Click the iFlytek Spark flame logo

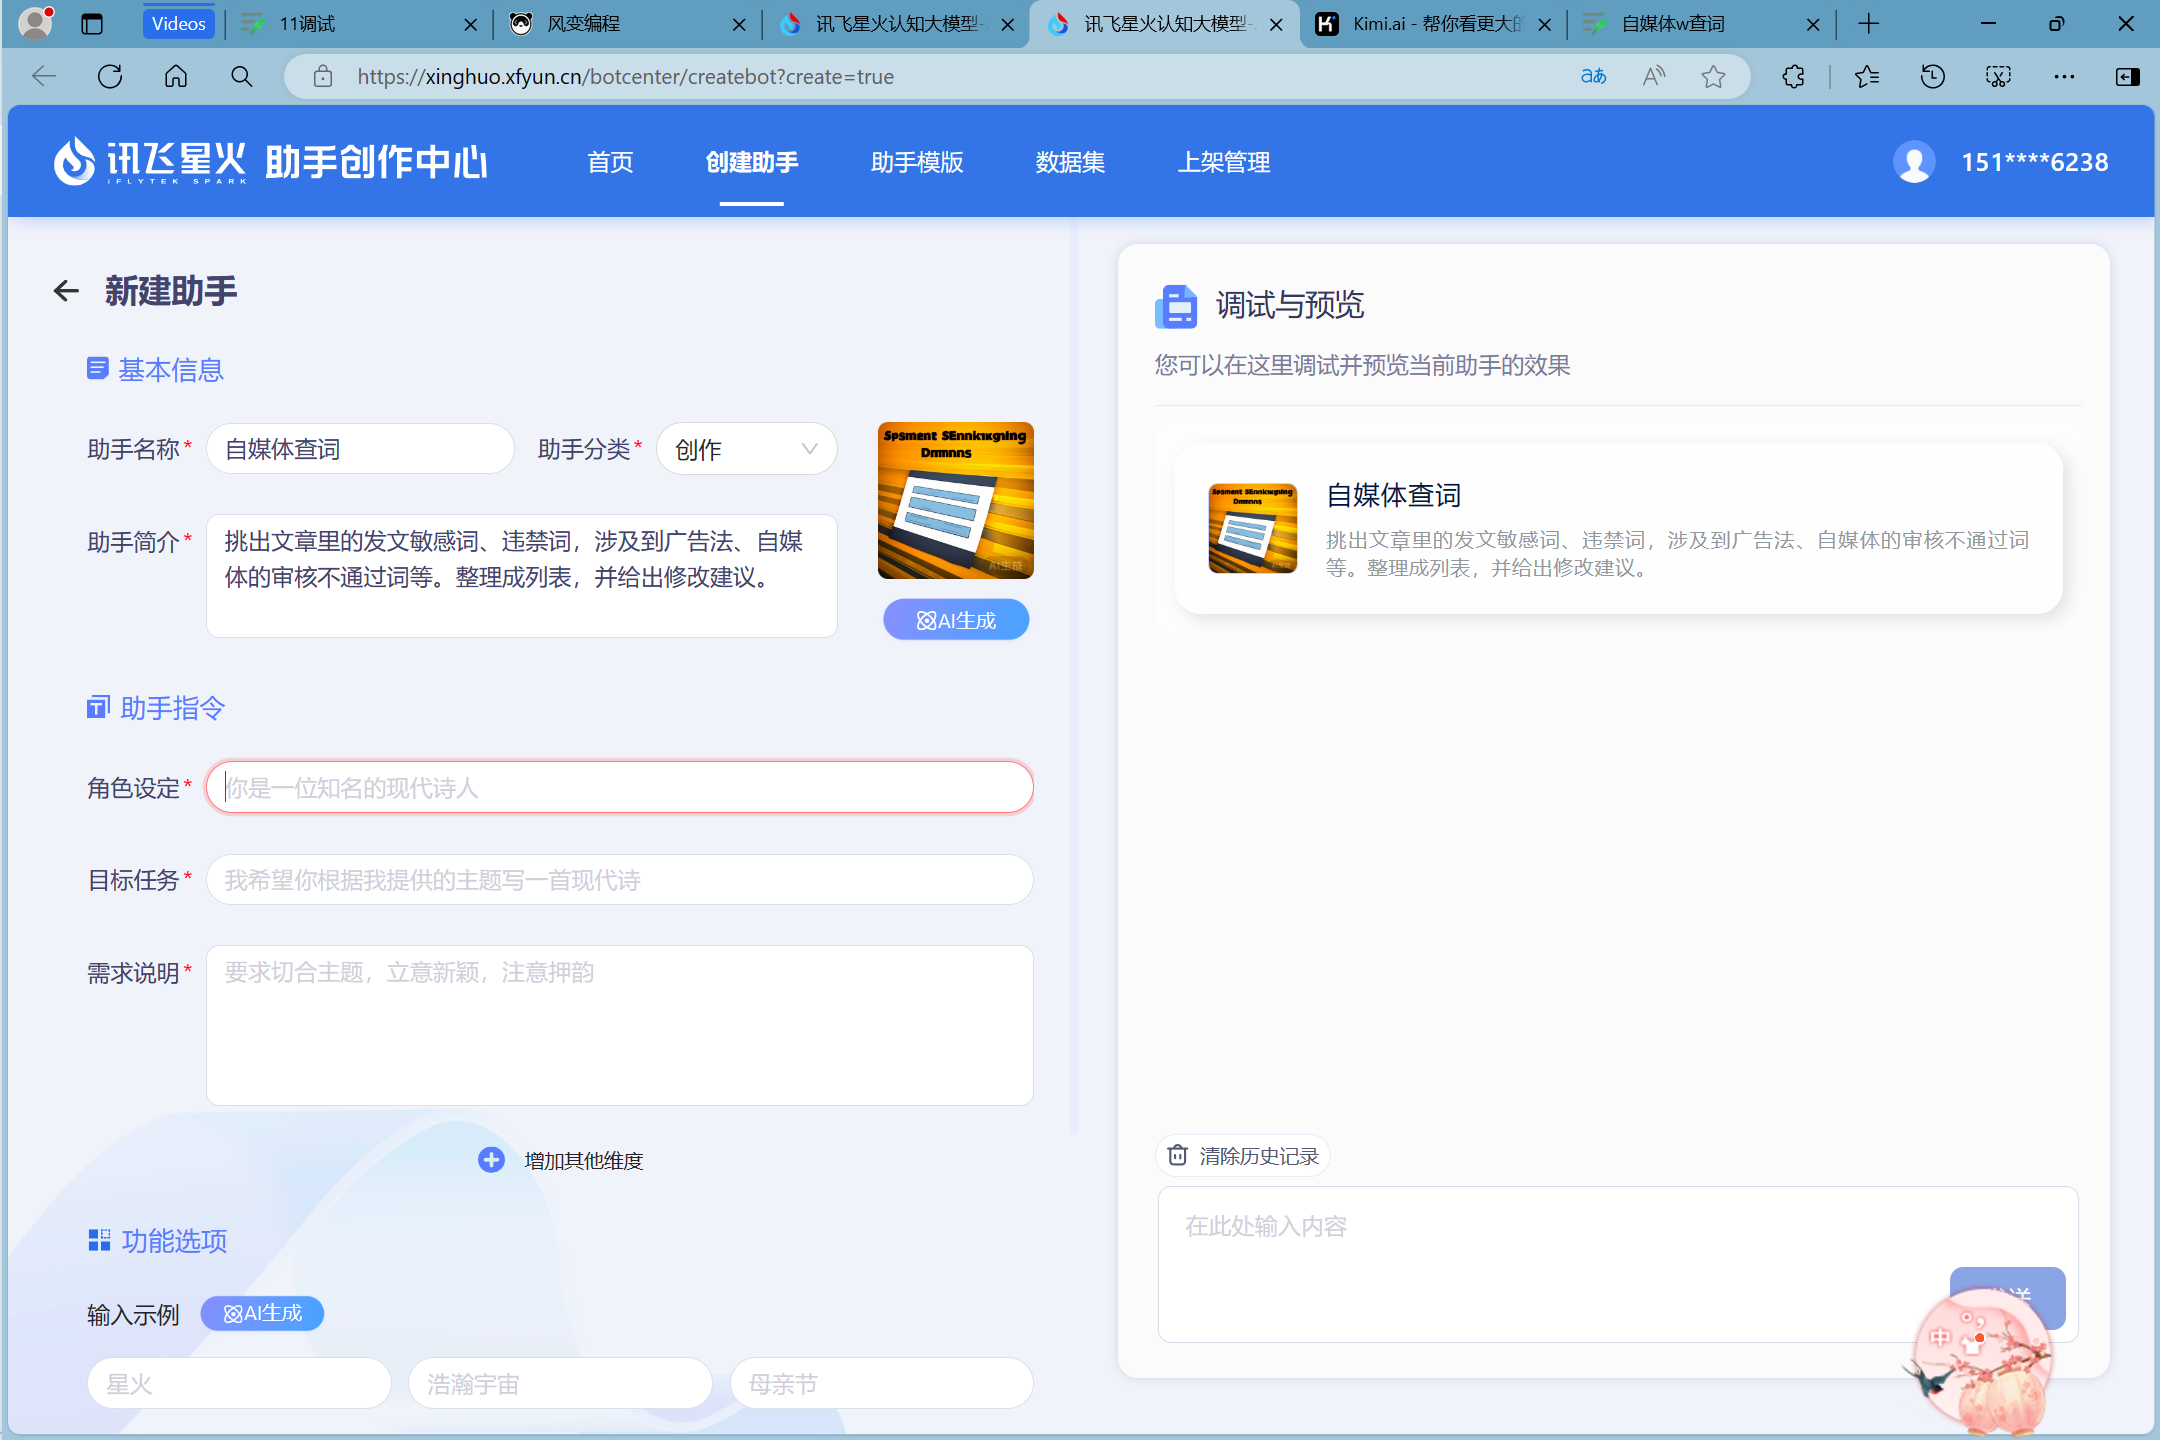(74, 161)
